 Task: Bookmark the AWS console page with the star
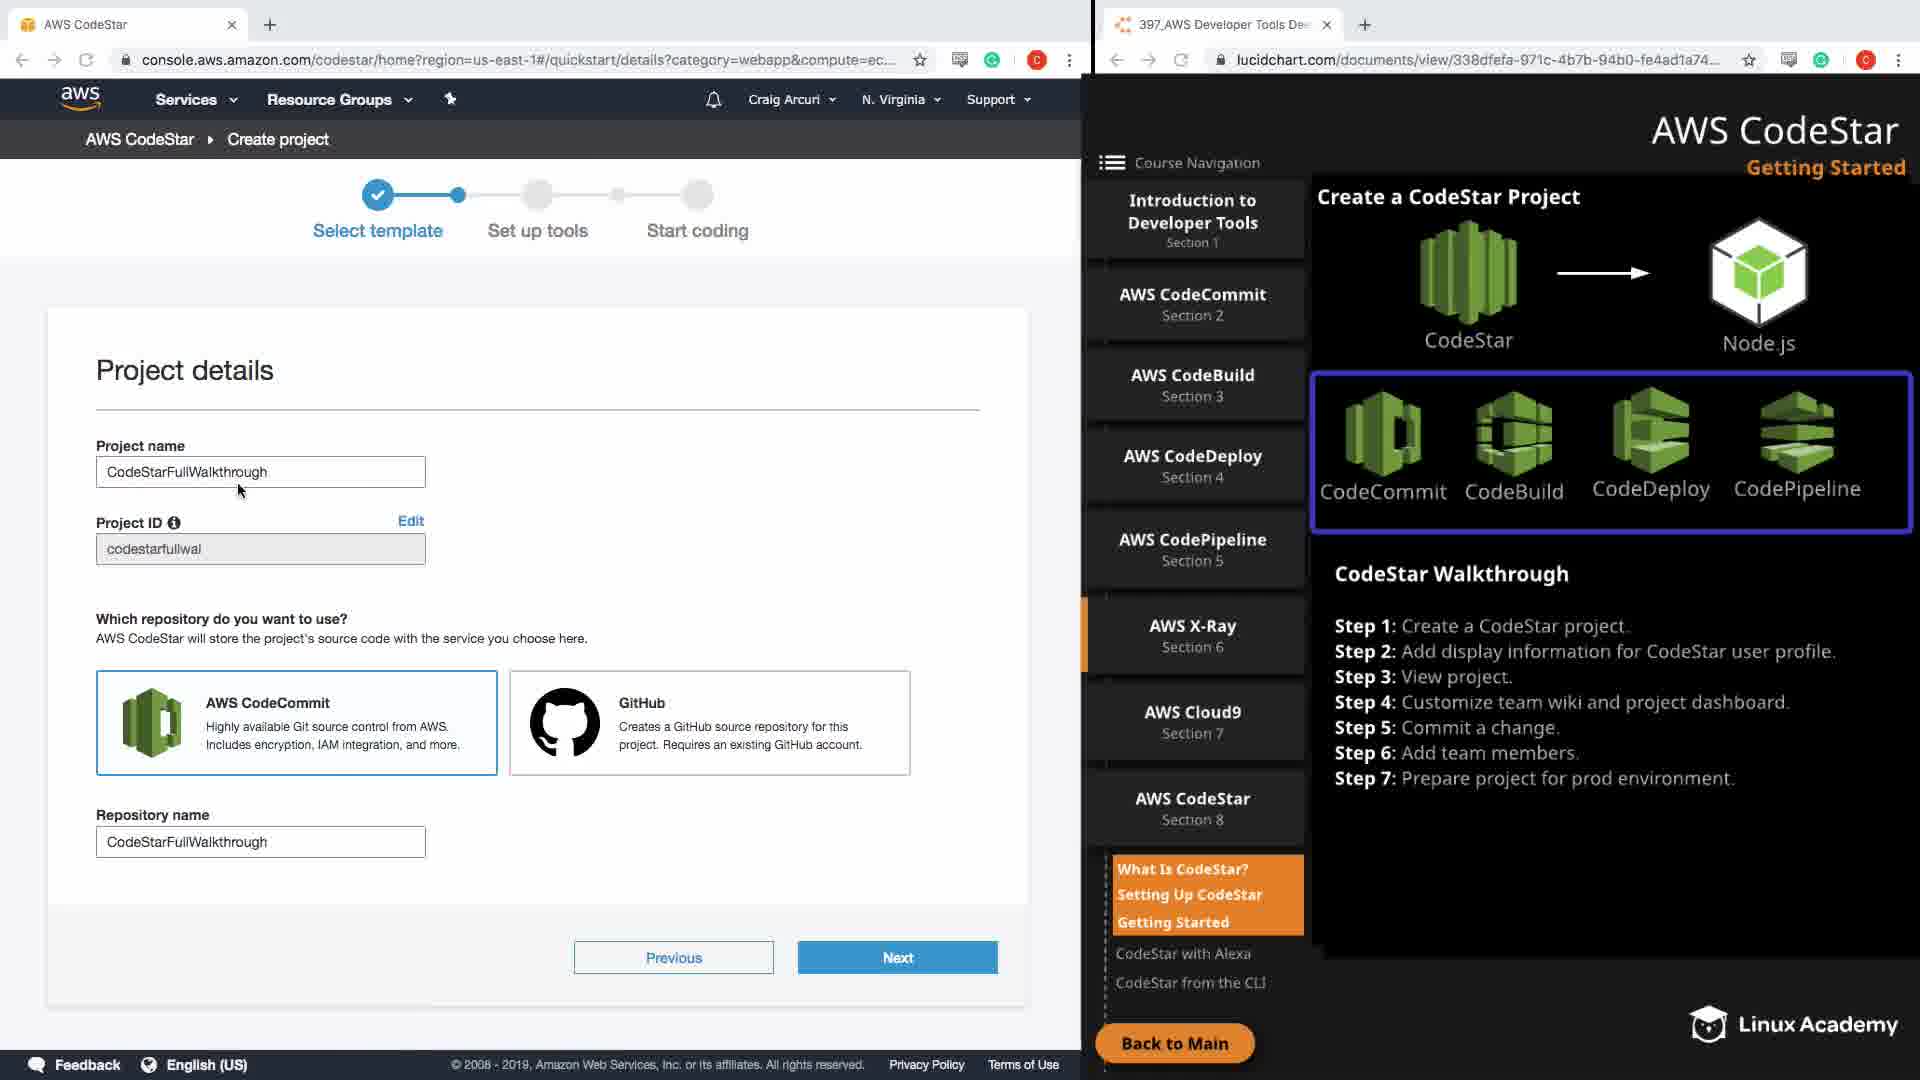click(x=919, y=60)
